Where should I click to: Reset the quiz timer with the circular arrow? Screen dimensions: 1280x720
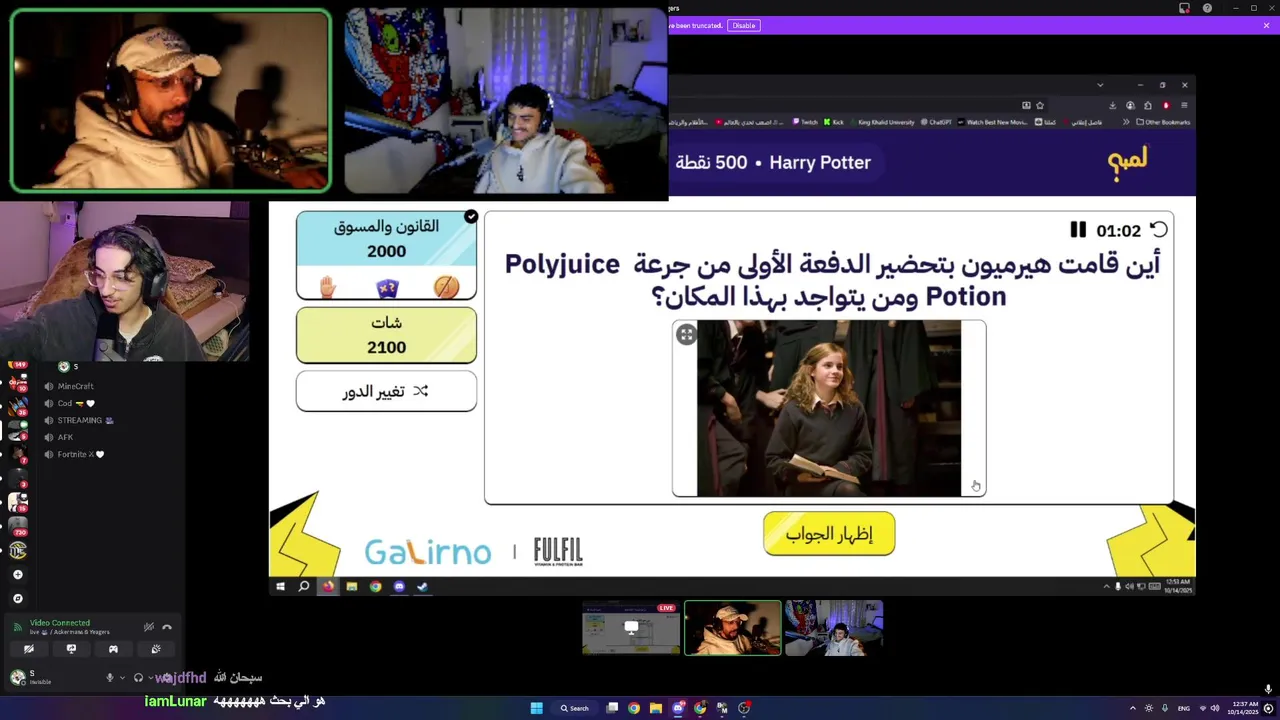tap(1158, 230)
